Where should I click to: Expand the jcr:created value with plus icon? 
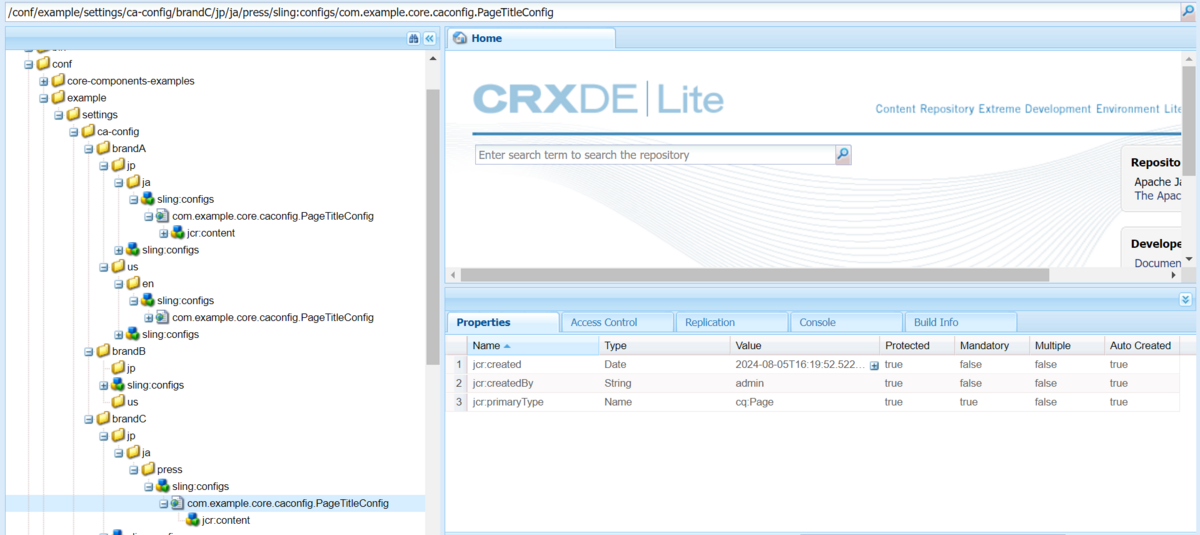coord(874,366)
